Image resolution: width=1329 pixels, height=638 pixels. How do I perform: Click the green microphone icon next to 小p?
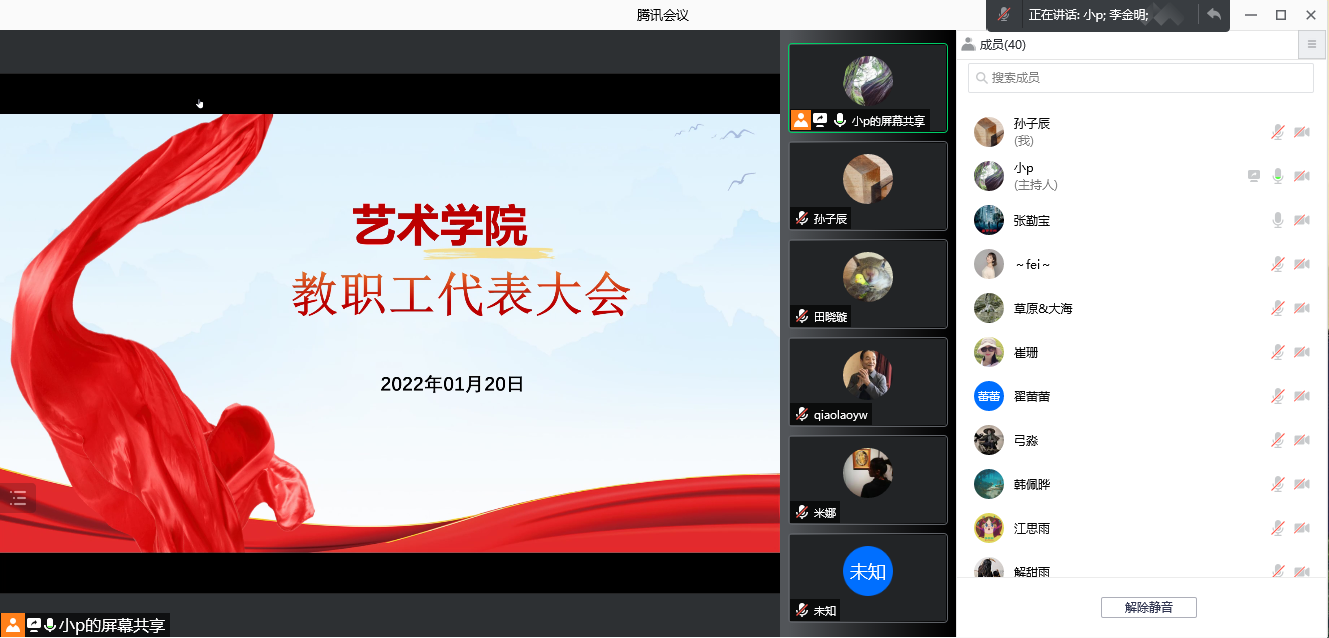point(1277,176)
